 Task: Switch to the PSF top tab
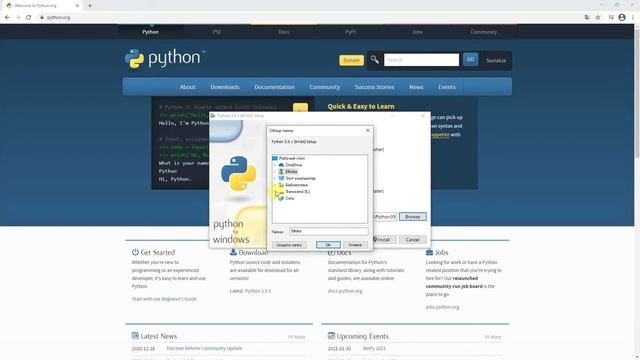tap(217, 32)
